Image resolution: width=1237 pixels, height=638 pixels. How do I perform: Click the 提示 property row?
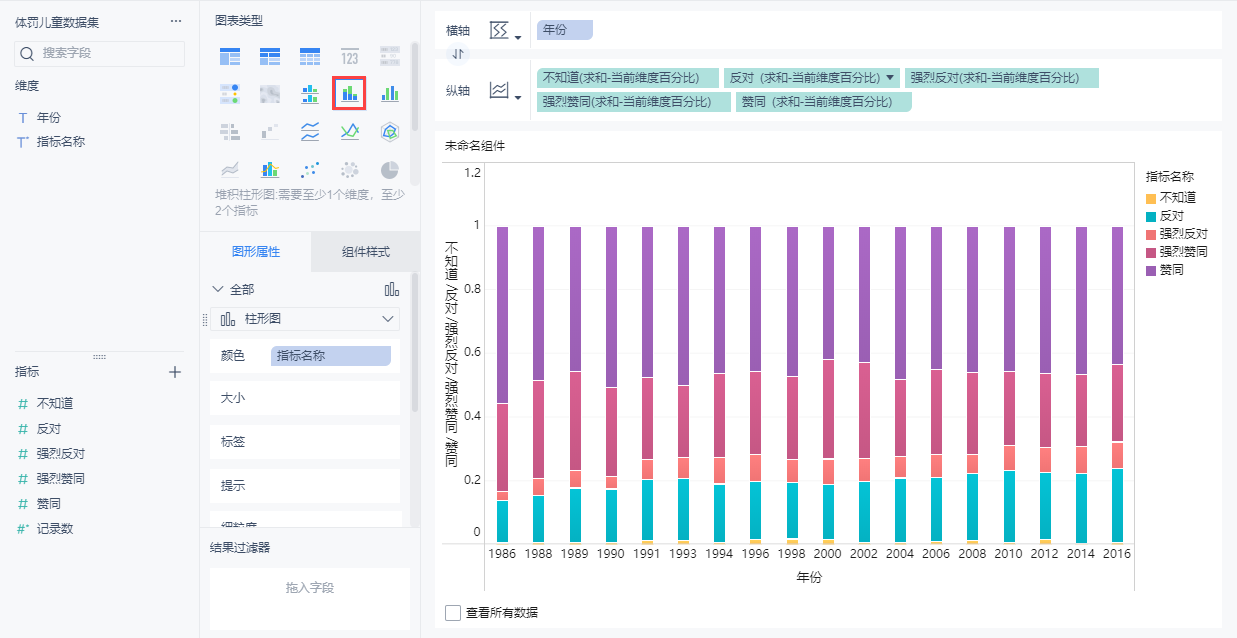[305, 486]
